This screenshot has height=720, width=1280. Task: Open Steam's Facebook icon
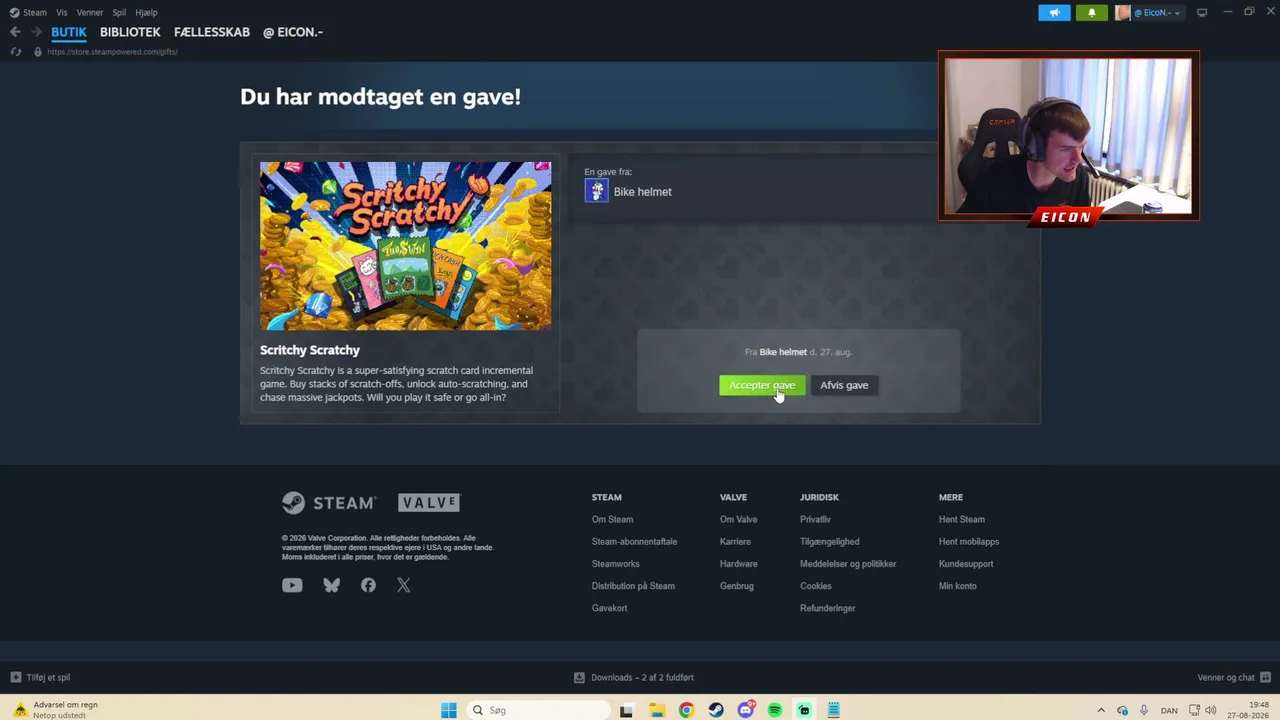(368, 586)
